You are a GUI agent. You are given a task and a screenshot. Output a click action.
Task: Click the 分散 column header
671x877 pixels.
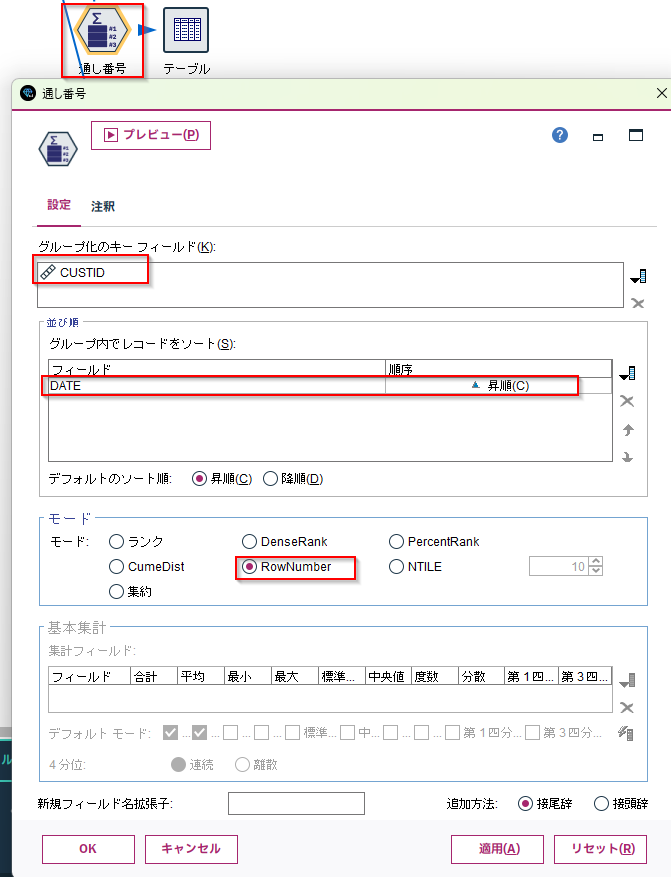[481, 676]
